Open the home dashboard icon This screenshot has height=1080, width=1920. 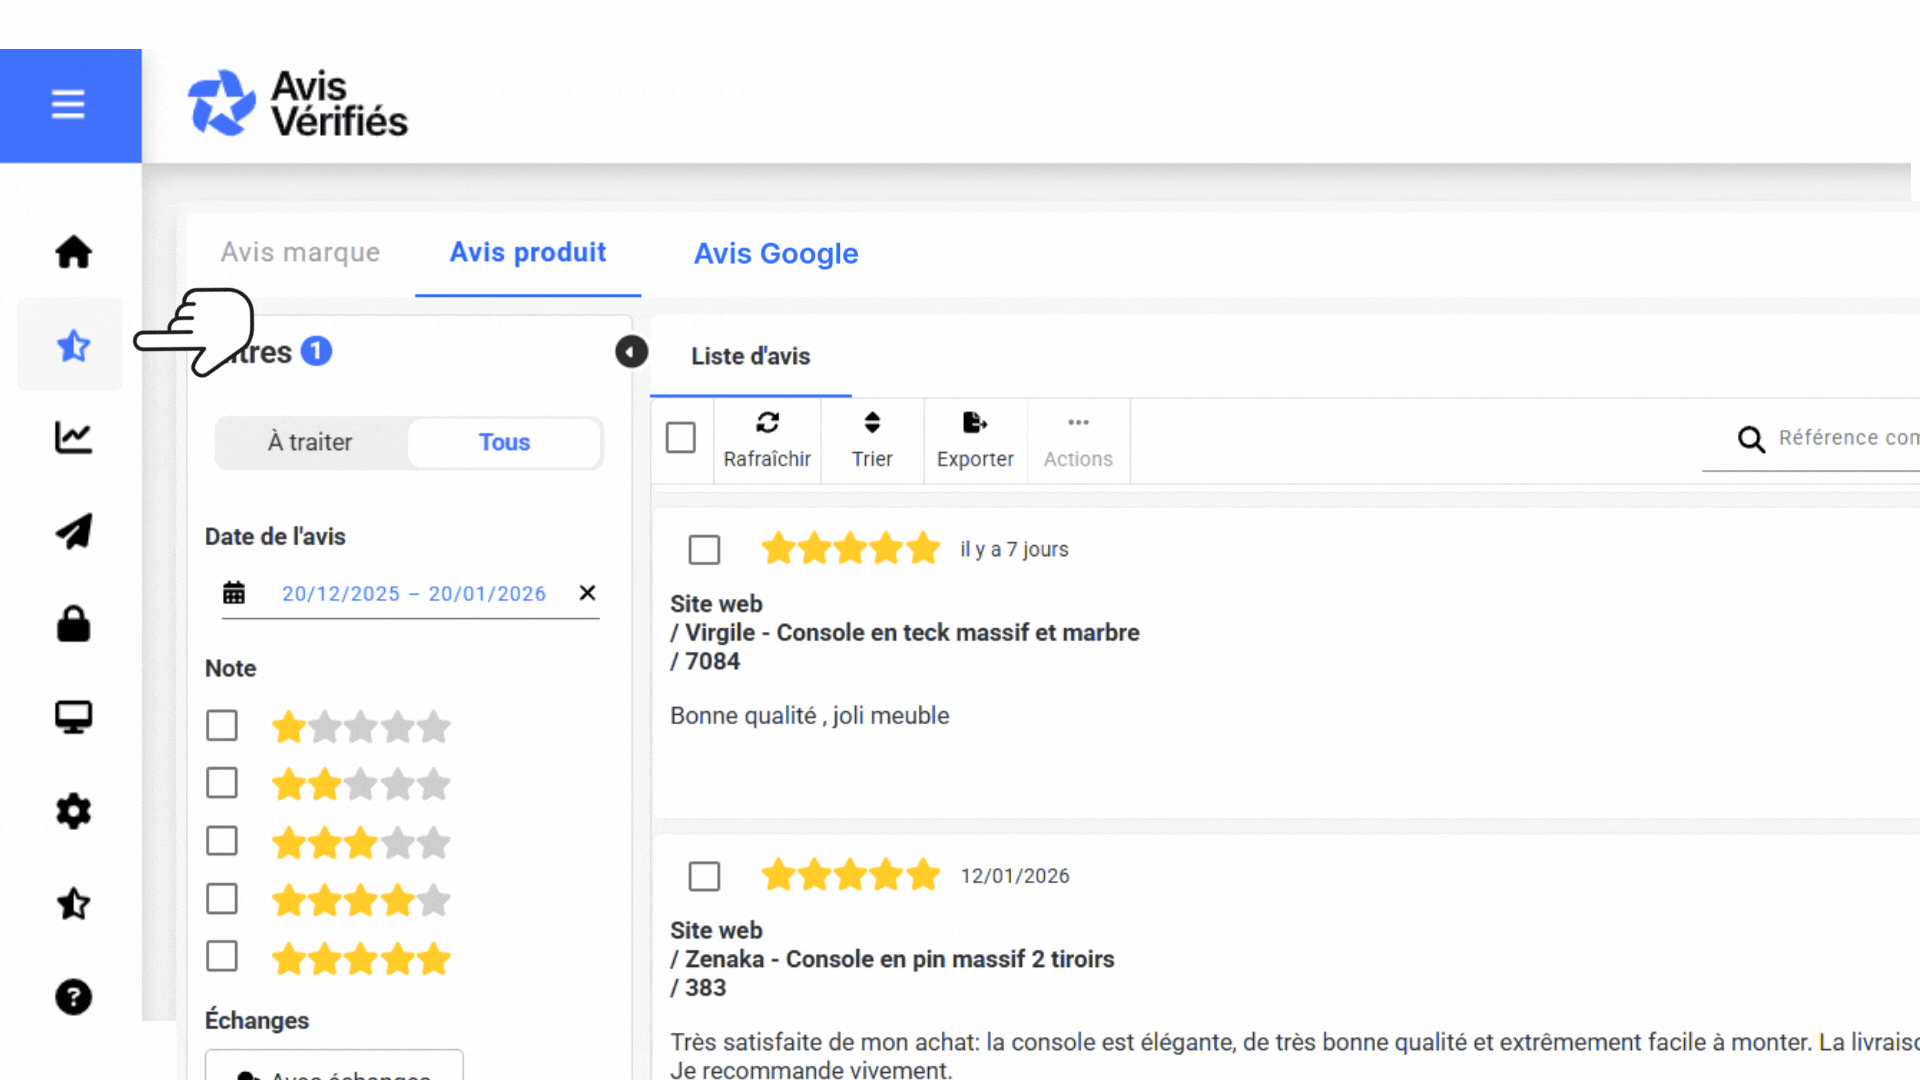click(x=72, y=252)
